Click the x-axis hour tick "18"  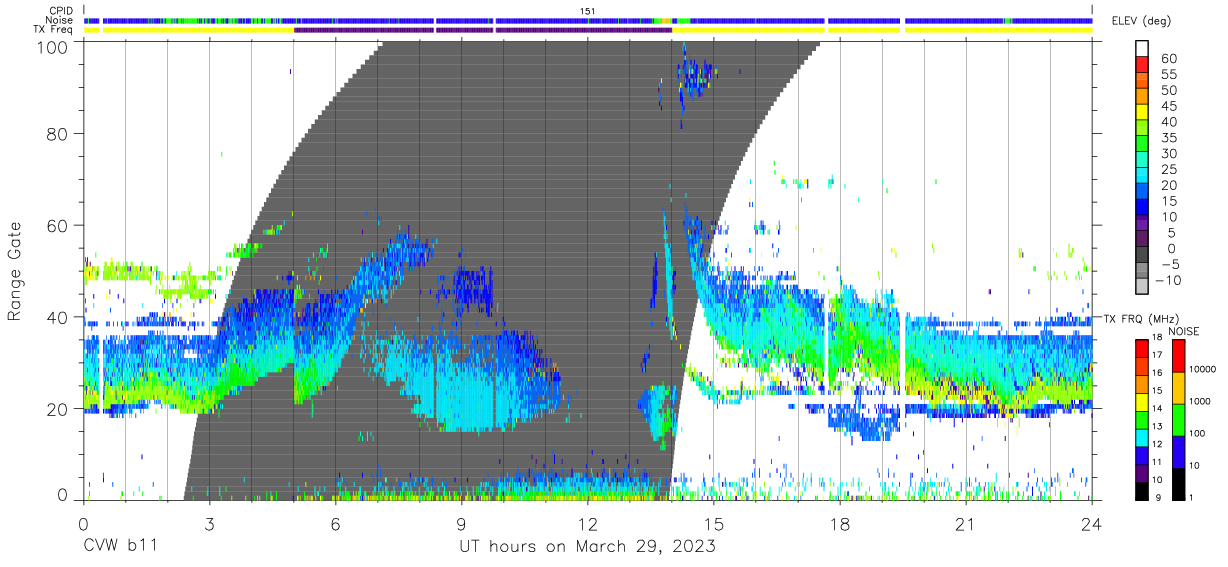(840, 524)
